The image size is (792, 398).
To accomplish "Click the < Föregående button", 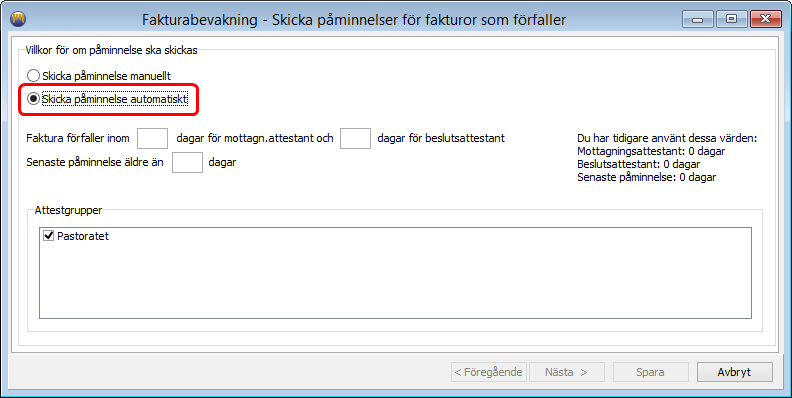I will tap(489, 372).
